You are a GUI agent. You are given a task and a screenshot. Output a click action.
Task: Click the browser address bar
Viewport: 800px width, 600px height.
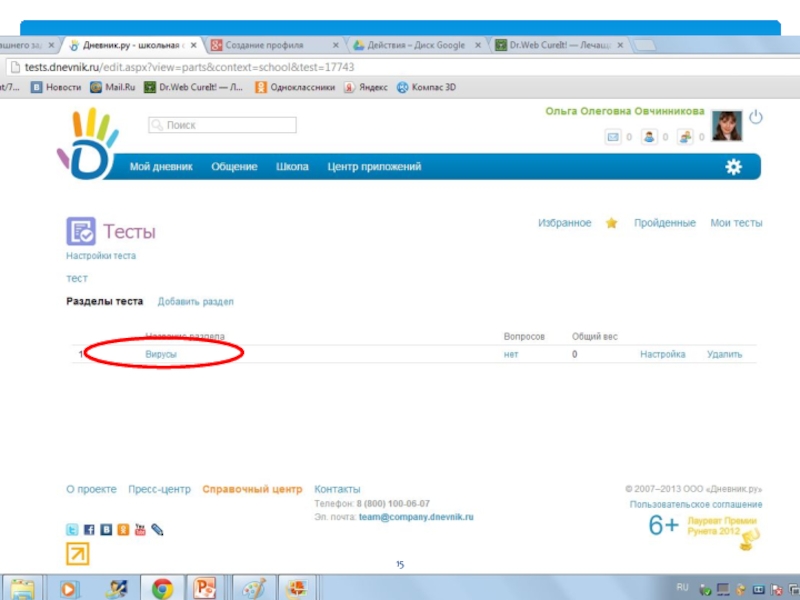pyautogui.click(x=403, y=67)
